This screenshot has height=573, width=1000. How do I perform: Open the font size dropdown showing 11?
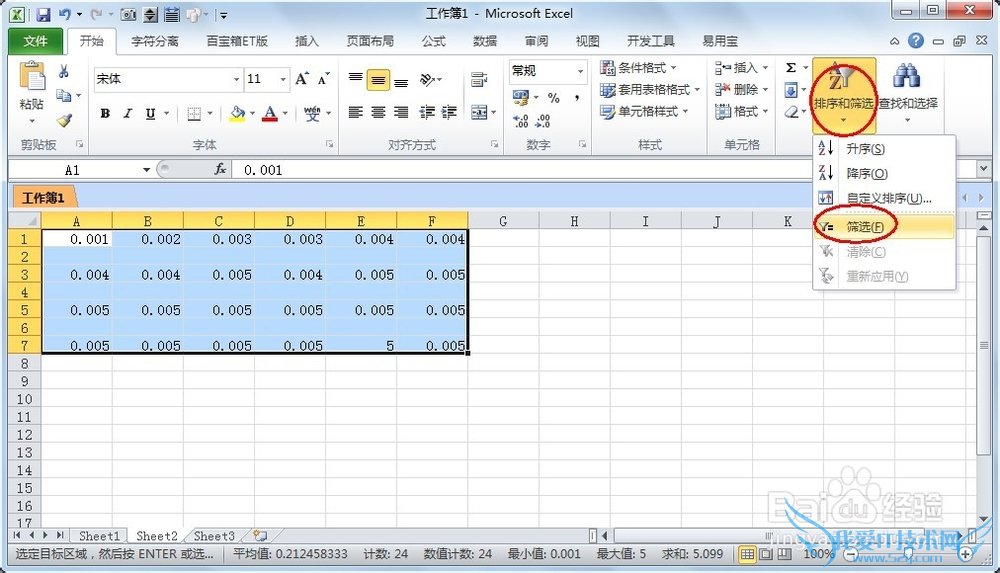[283, 79]
